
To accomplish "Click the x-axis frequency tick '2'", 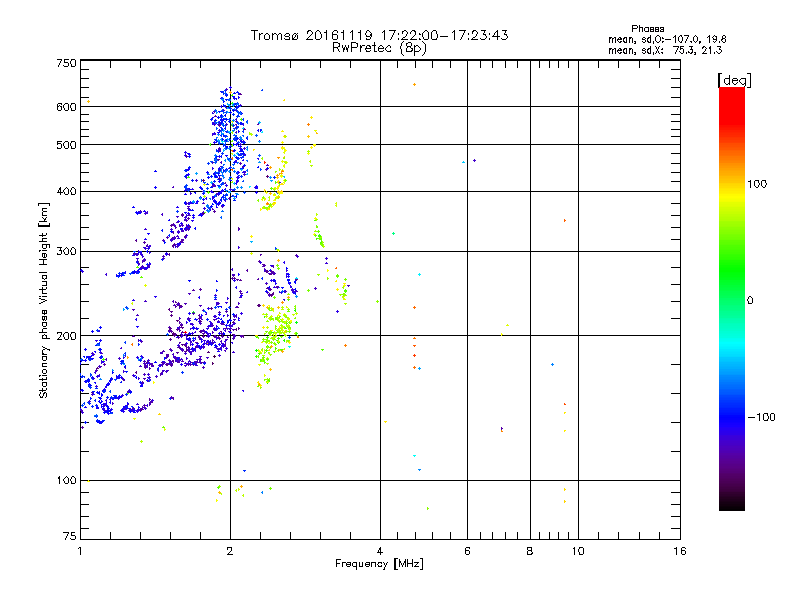I will 230,551.
